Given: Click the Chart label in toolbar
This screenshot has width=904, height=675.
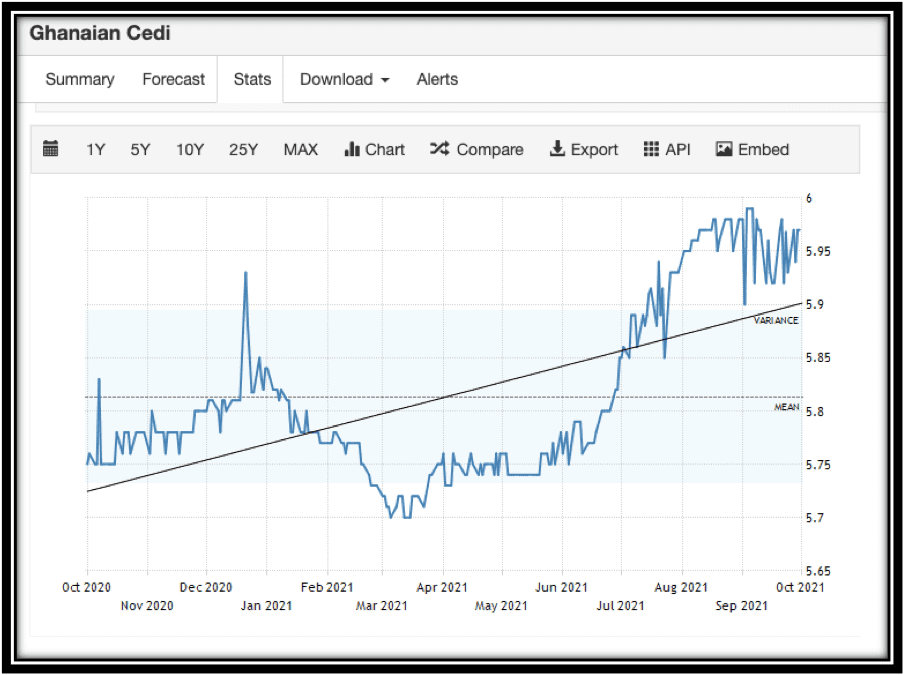Looking at the screenshot, I should coord(385,150).
